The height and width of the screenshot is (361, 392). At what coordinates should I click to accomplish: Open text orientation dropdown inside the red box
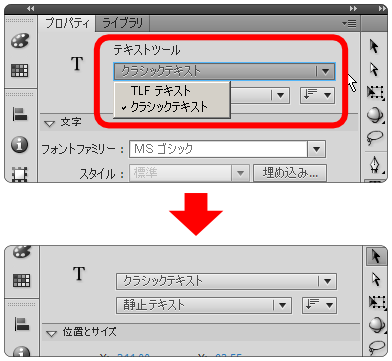coord(317,95)
